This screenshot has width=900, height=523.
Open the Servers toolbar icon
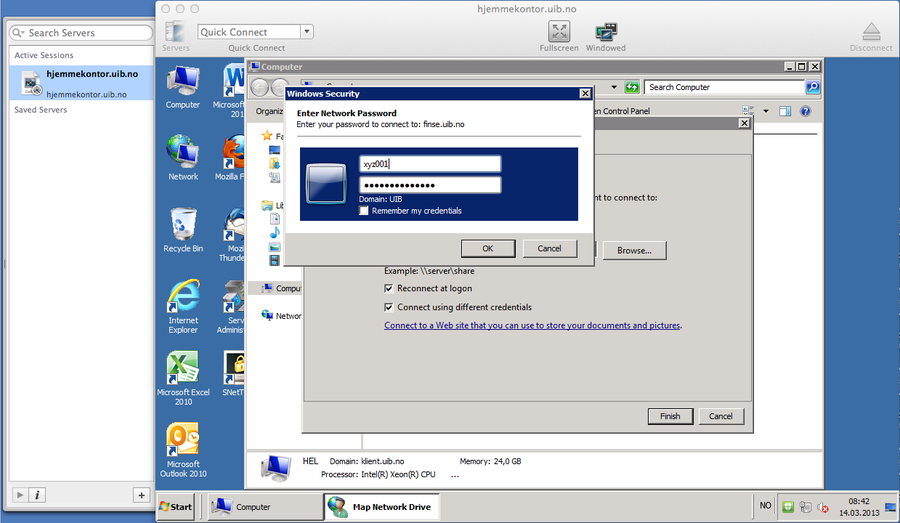[x=175, y=32]
